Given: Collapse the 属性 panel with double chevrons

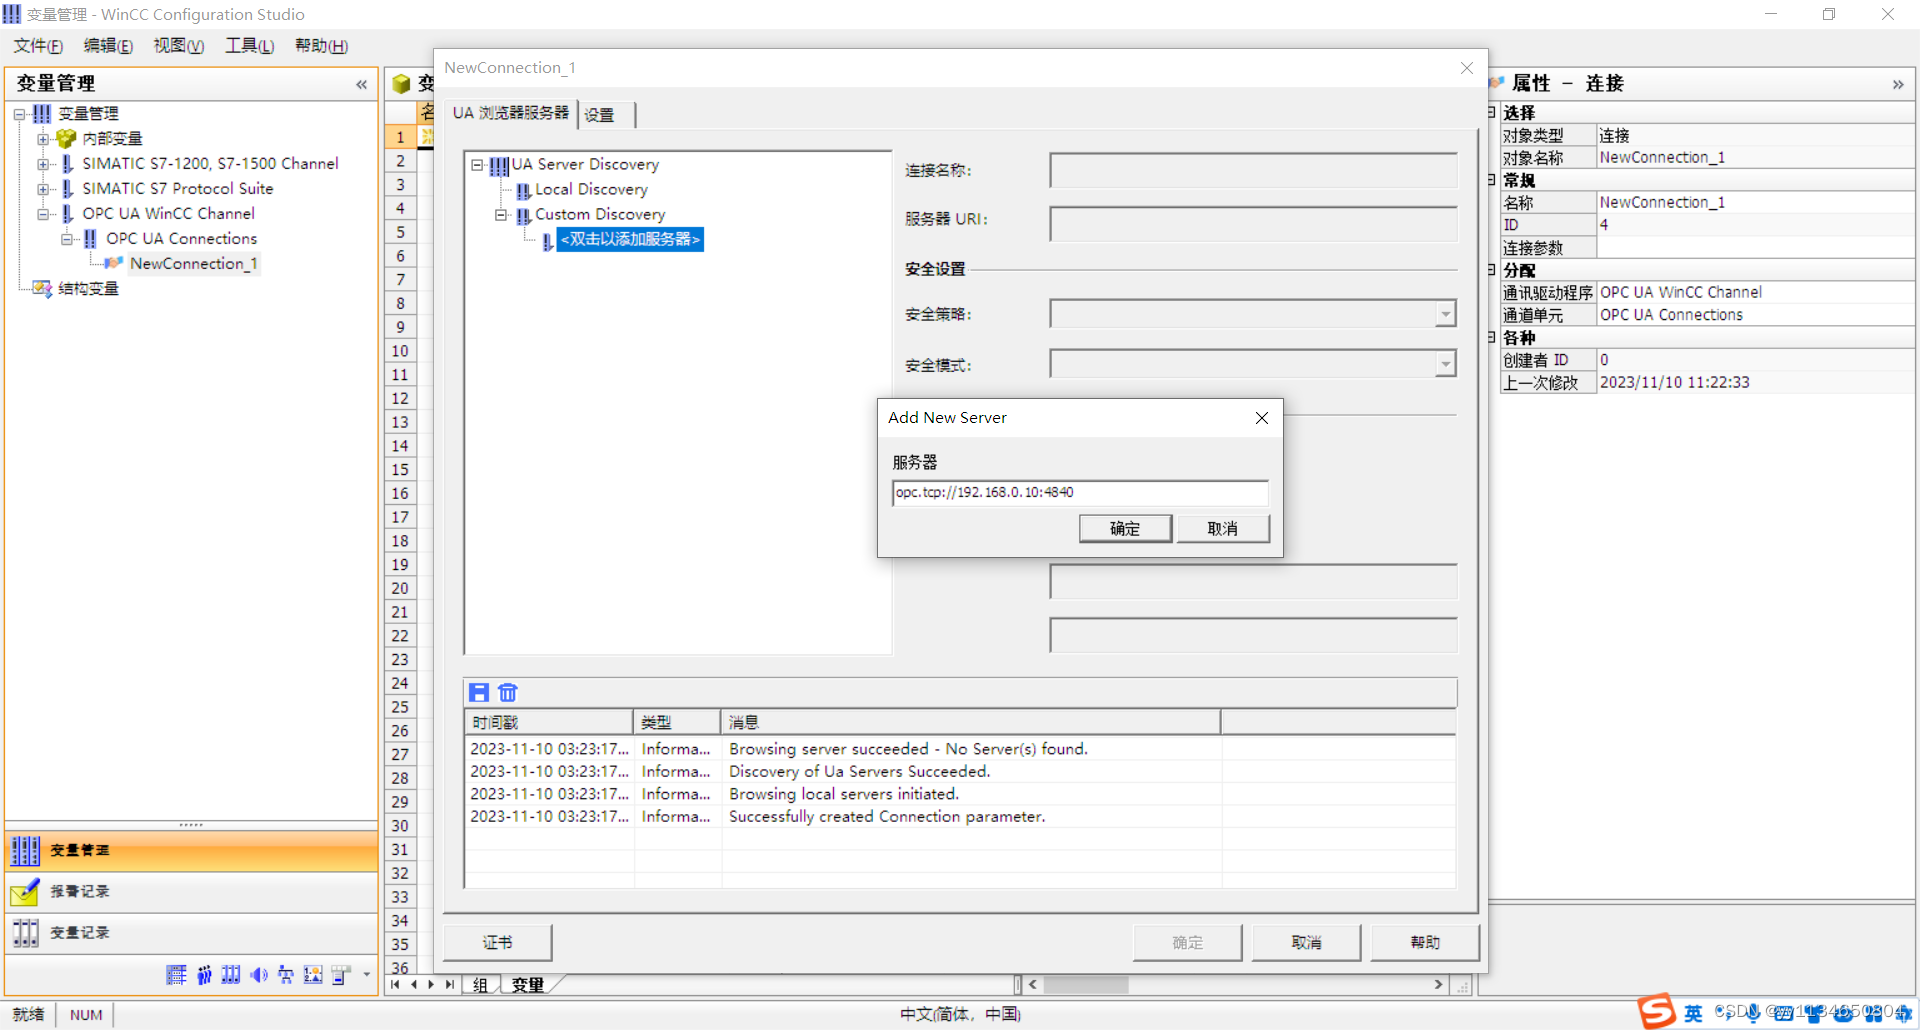Looking at the screenshot, I should (1898, 85).
